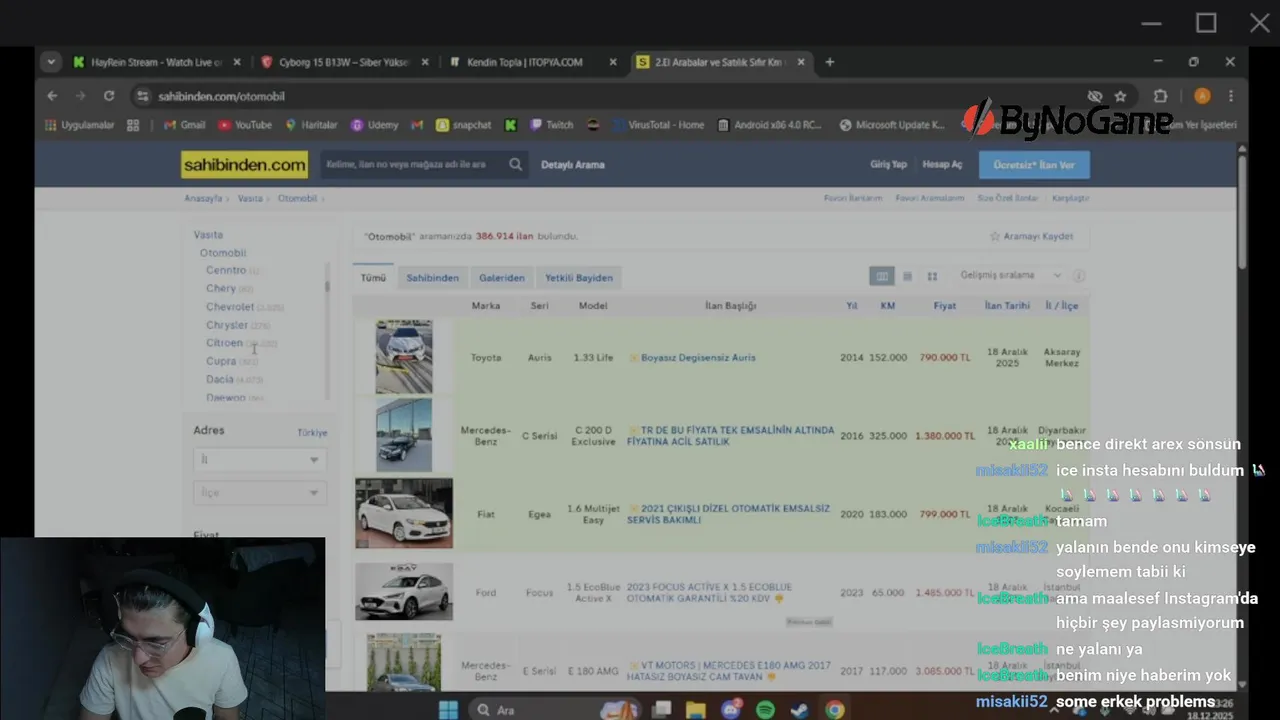Close the Kendin Topla ITOPYA.COM tab
The height and width of the screenshot is (720, 1280).
[x=613, y=62]
